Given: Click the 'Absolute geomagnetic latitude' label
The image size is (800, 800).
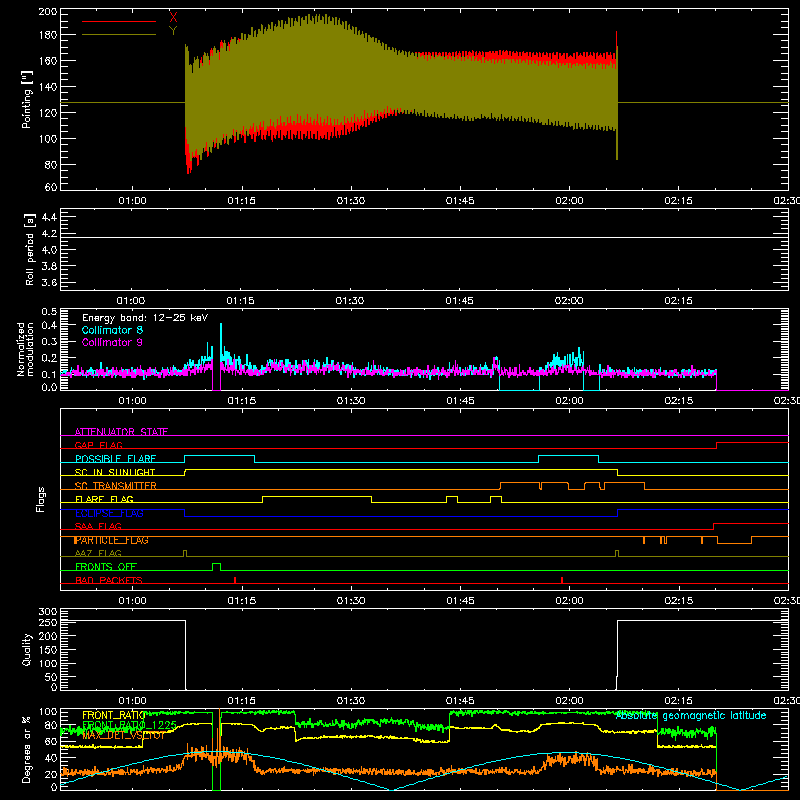Looking at the screenshot, I should point(691,715).
